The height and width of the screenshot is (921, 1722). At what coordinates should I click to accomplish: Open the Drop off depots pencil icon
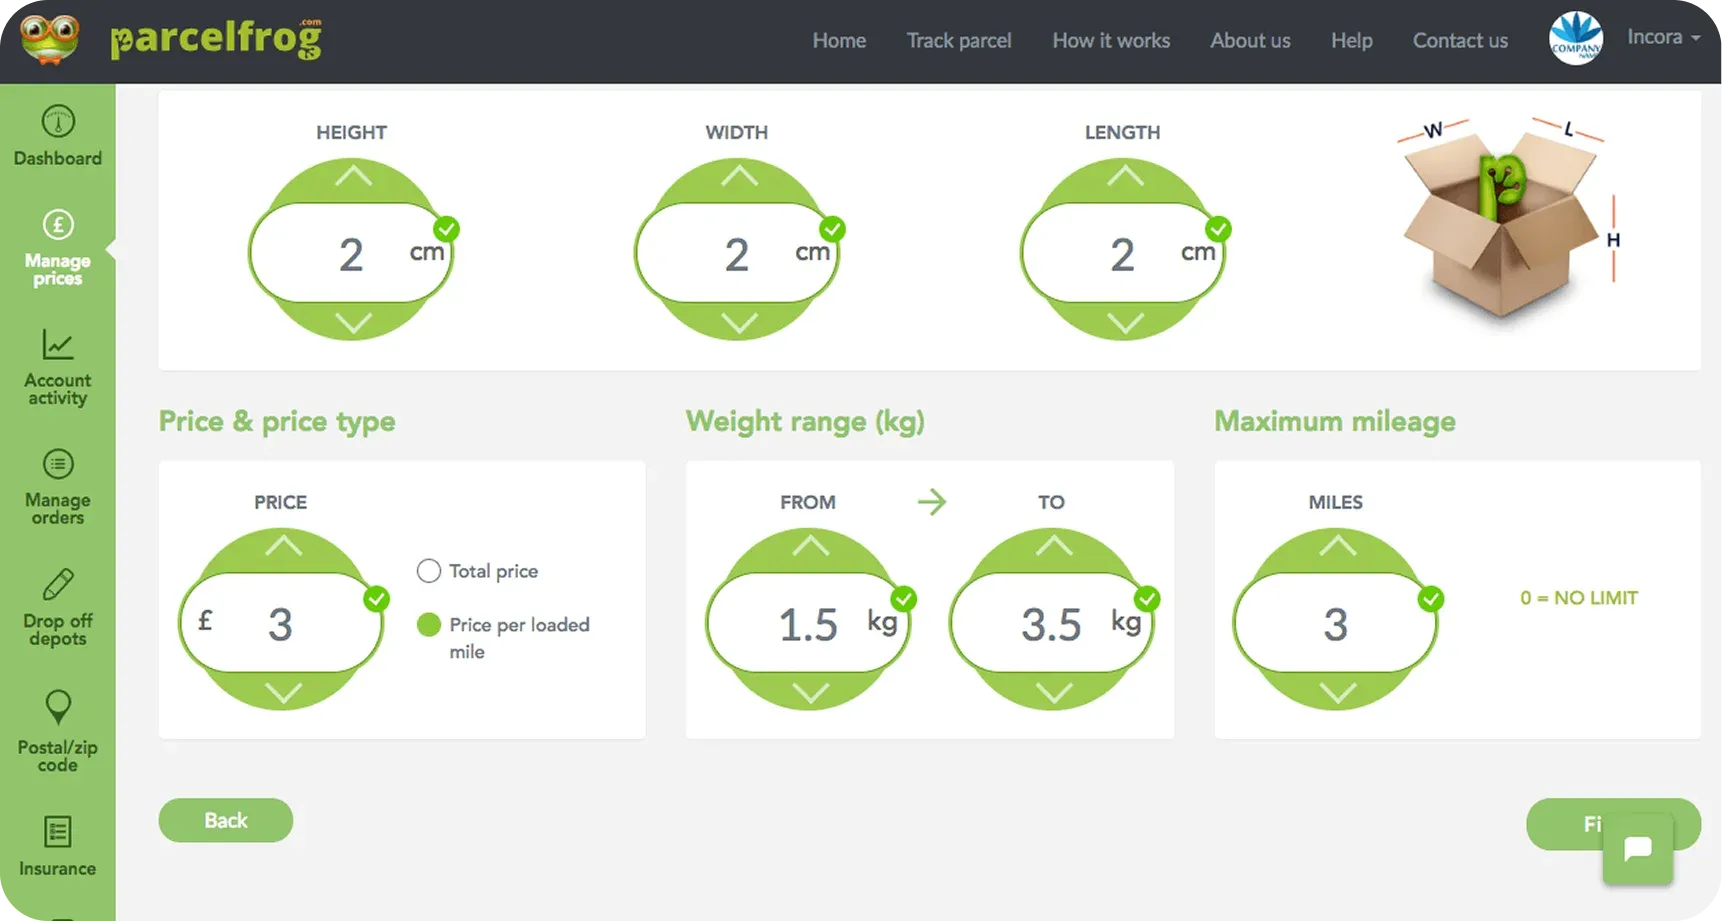(58, 585)
